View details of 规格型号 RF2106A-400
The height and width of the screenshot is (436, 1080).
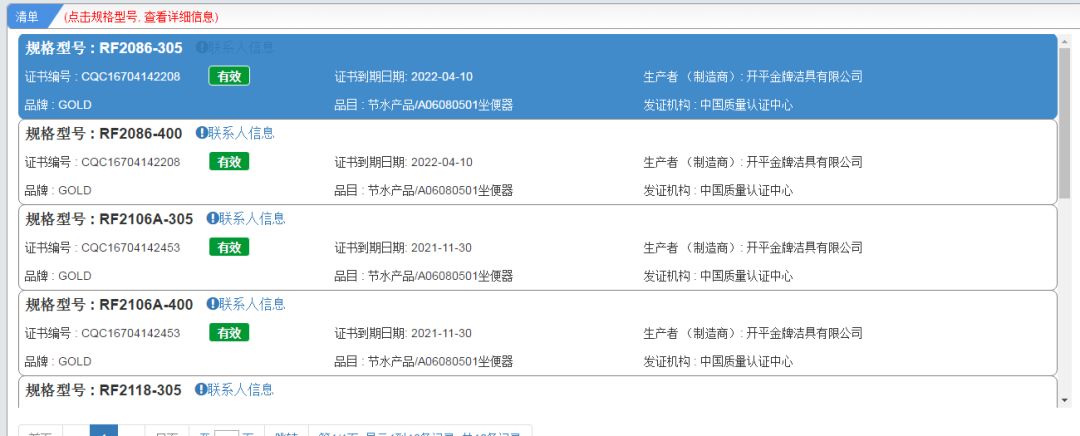110,304
